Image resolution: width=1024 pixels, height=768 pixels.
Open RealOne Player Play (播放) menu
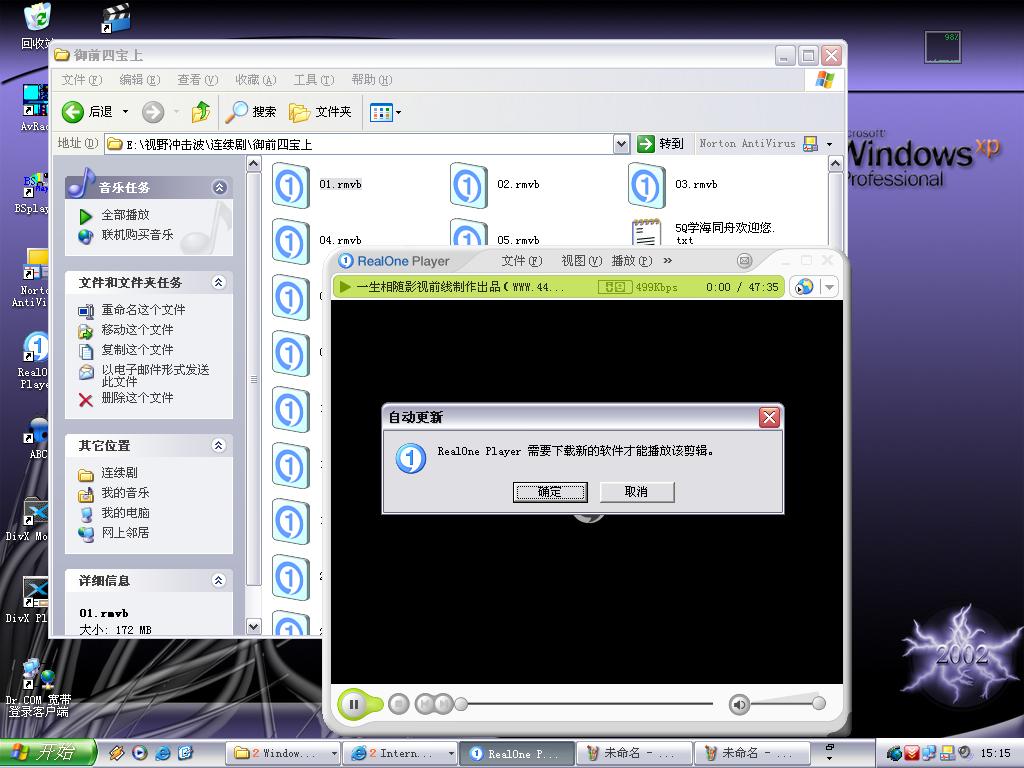click(x=632, y=261)
